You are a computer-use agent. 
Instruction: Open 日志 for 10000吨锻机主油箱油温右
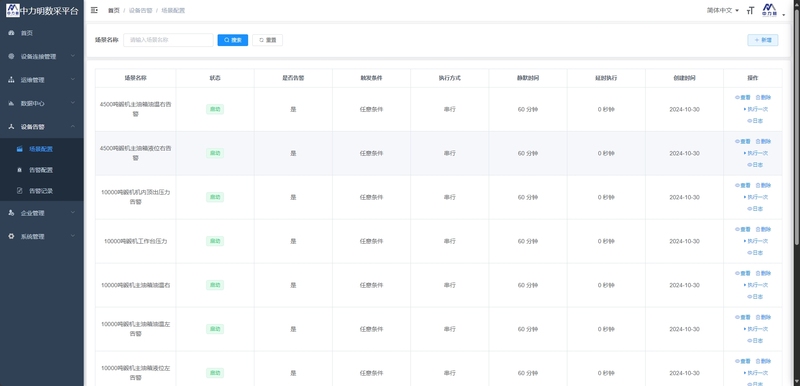(756, 297)
